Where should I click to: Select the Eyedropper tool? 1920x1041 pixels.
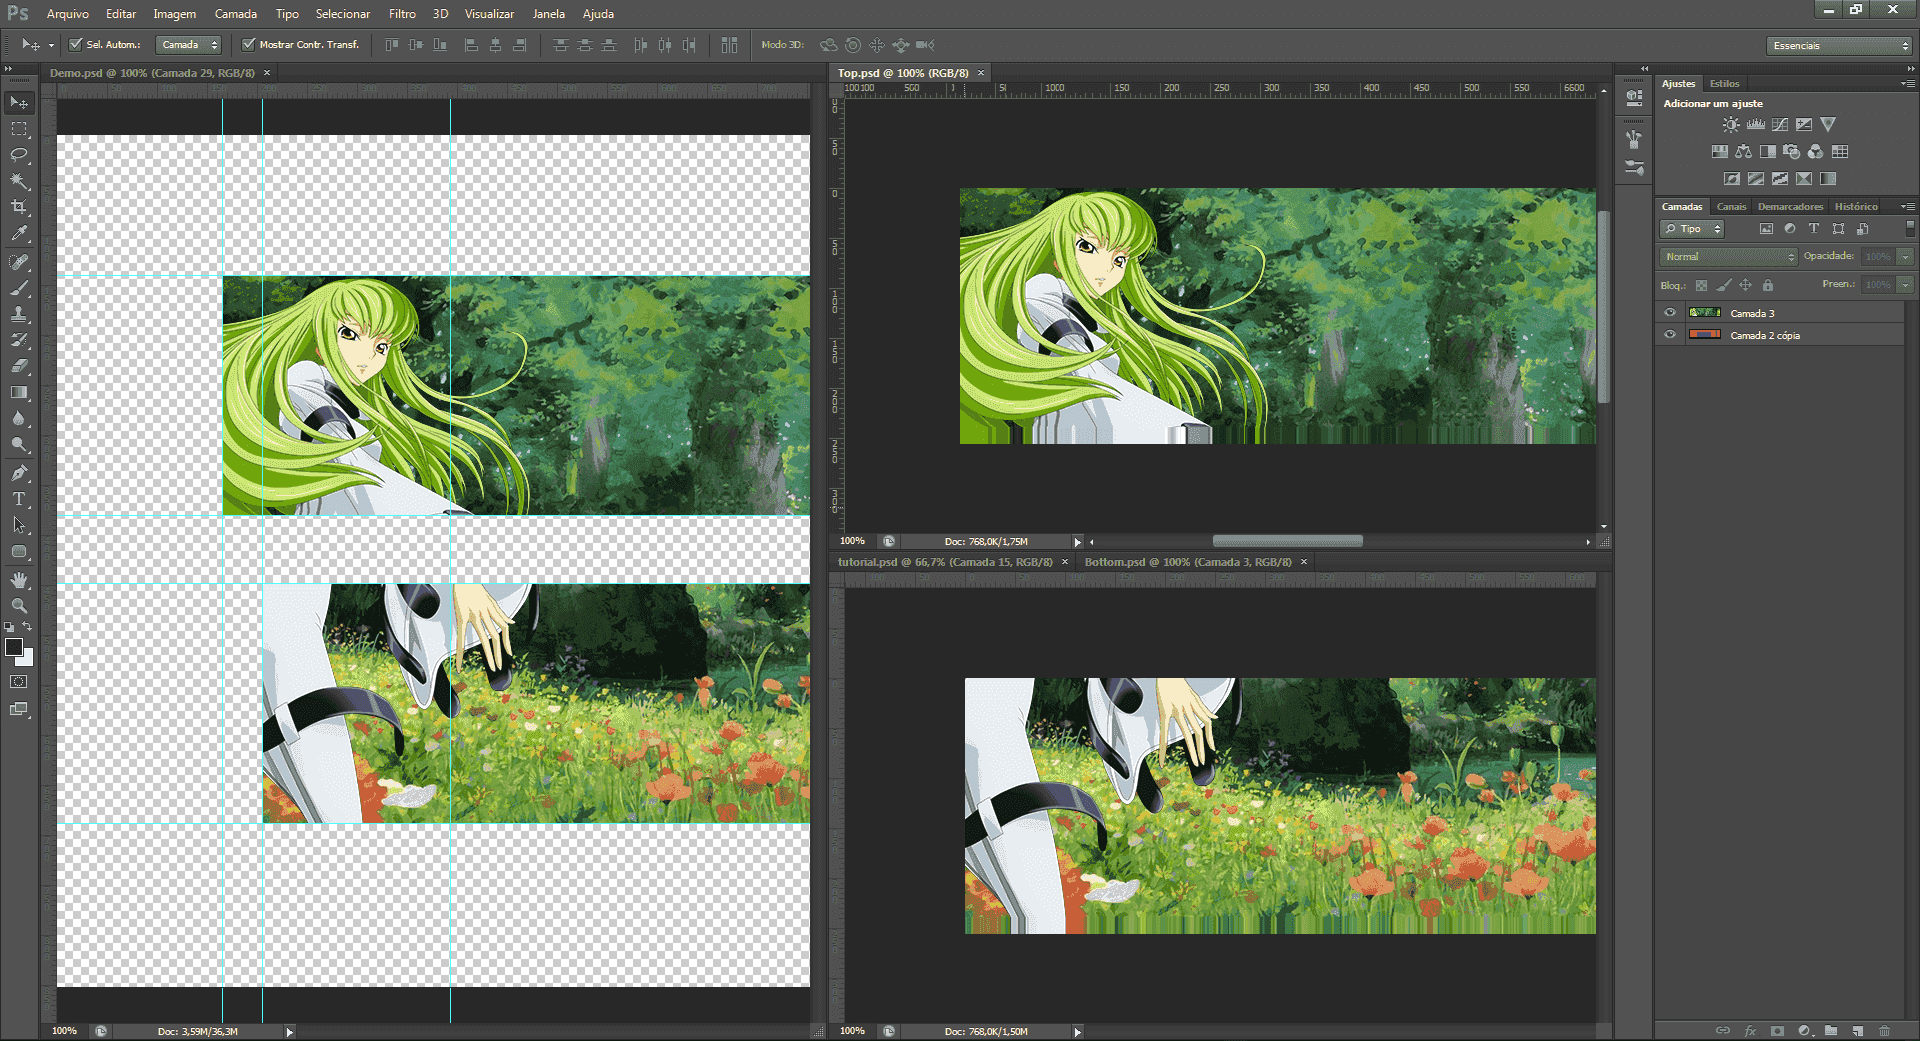click(19, 233)
